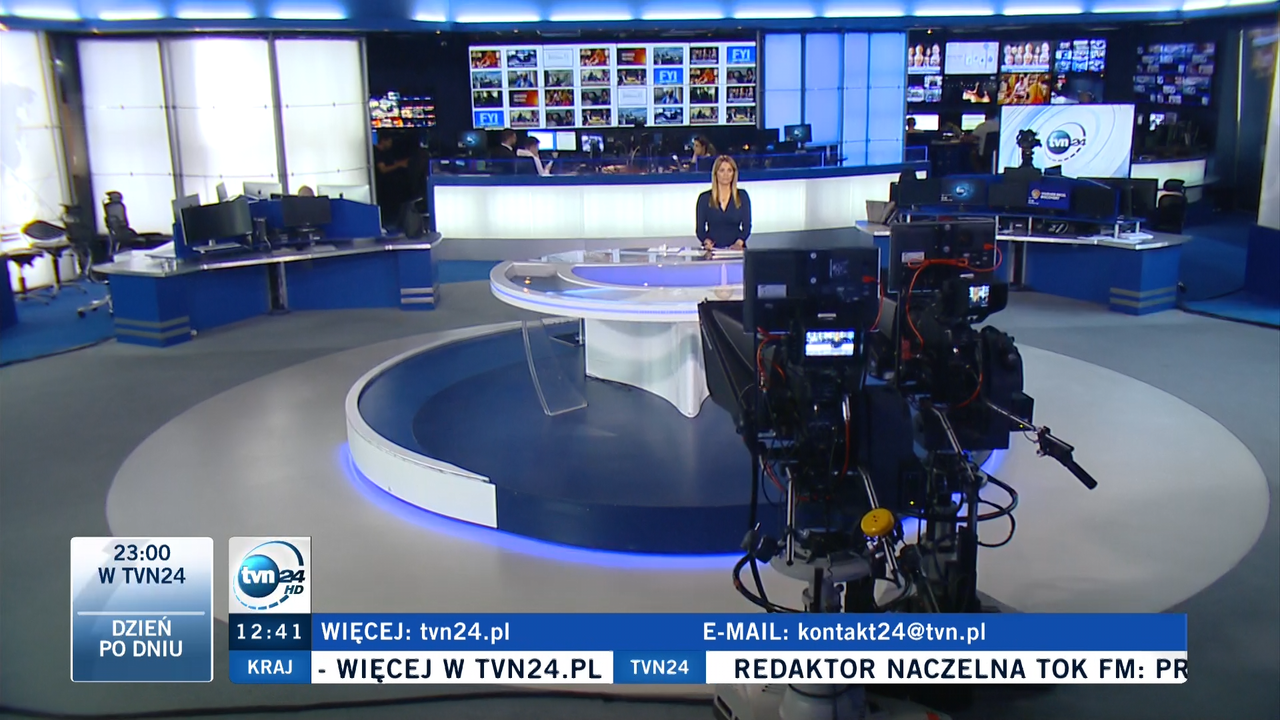Viewport: 1280px width, 720px height.
Task: Click the 'E-MAIL: kontakt24@tvn.pl' text
Action: click(x=844, y=632)
